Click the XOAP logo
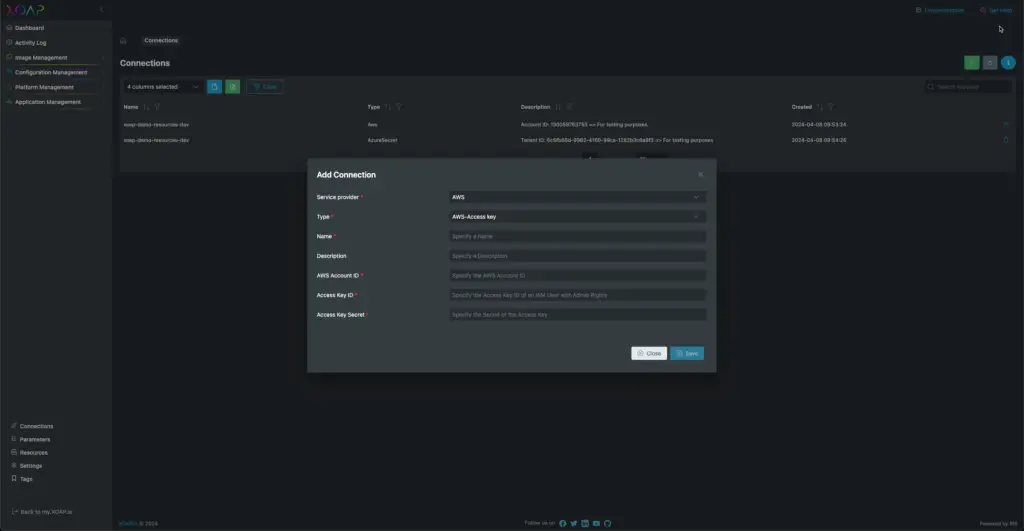 25,10
